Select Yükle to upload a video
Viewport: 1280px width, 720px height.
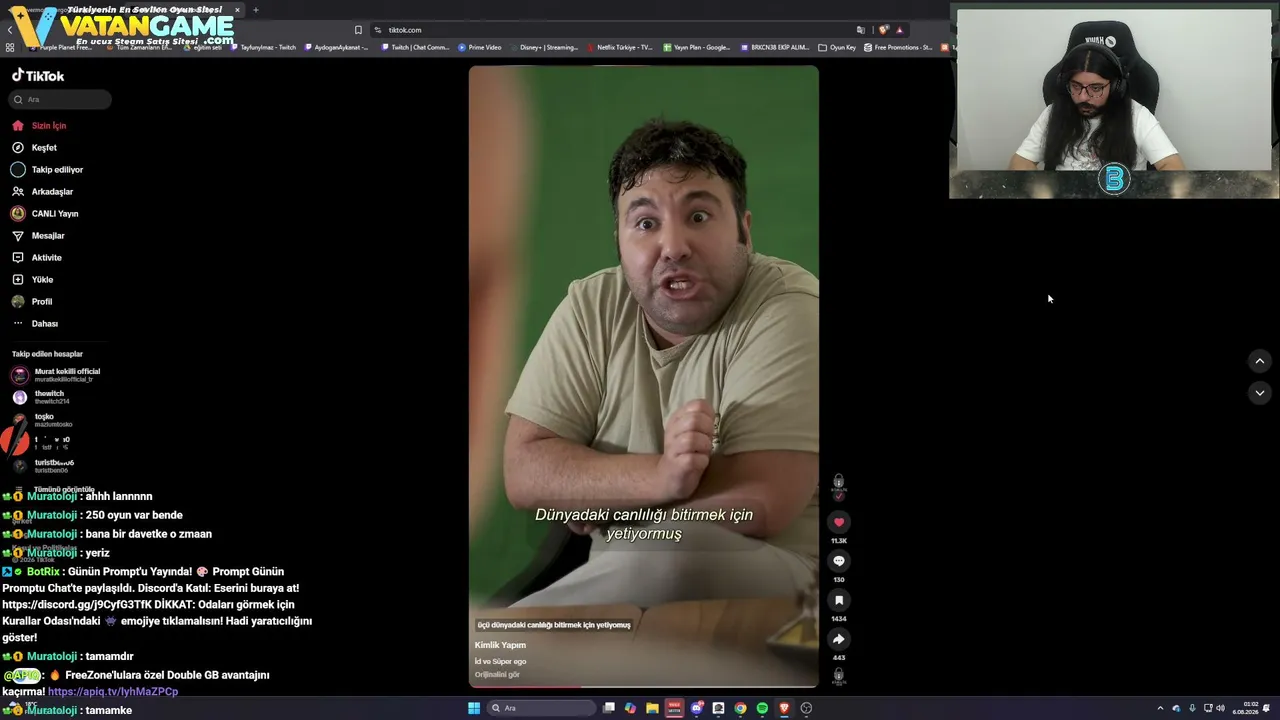(32, 280)
